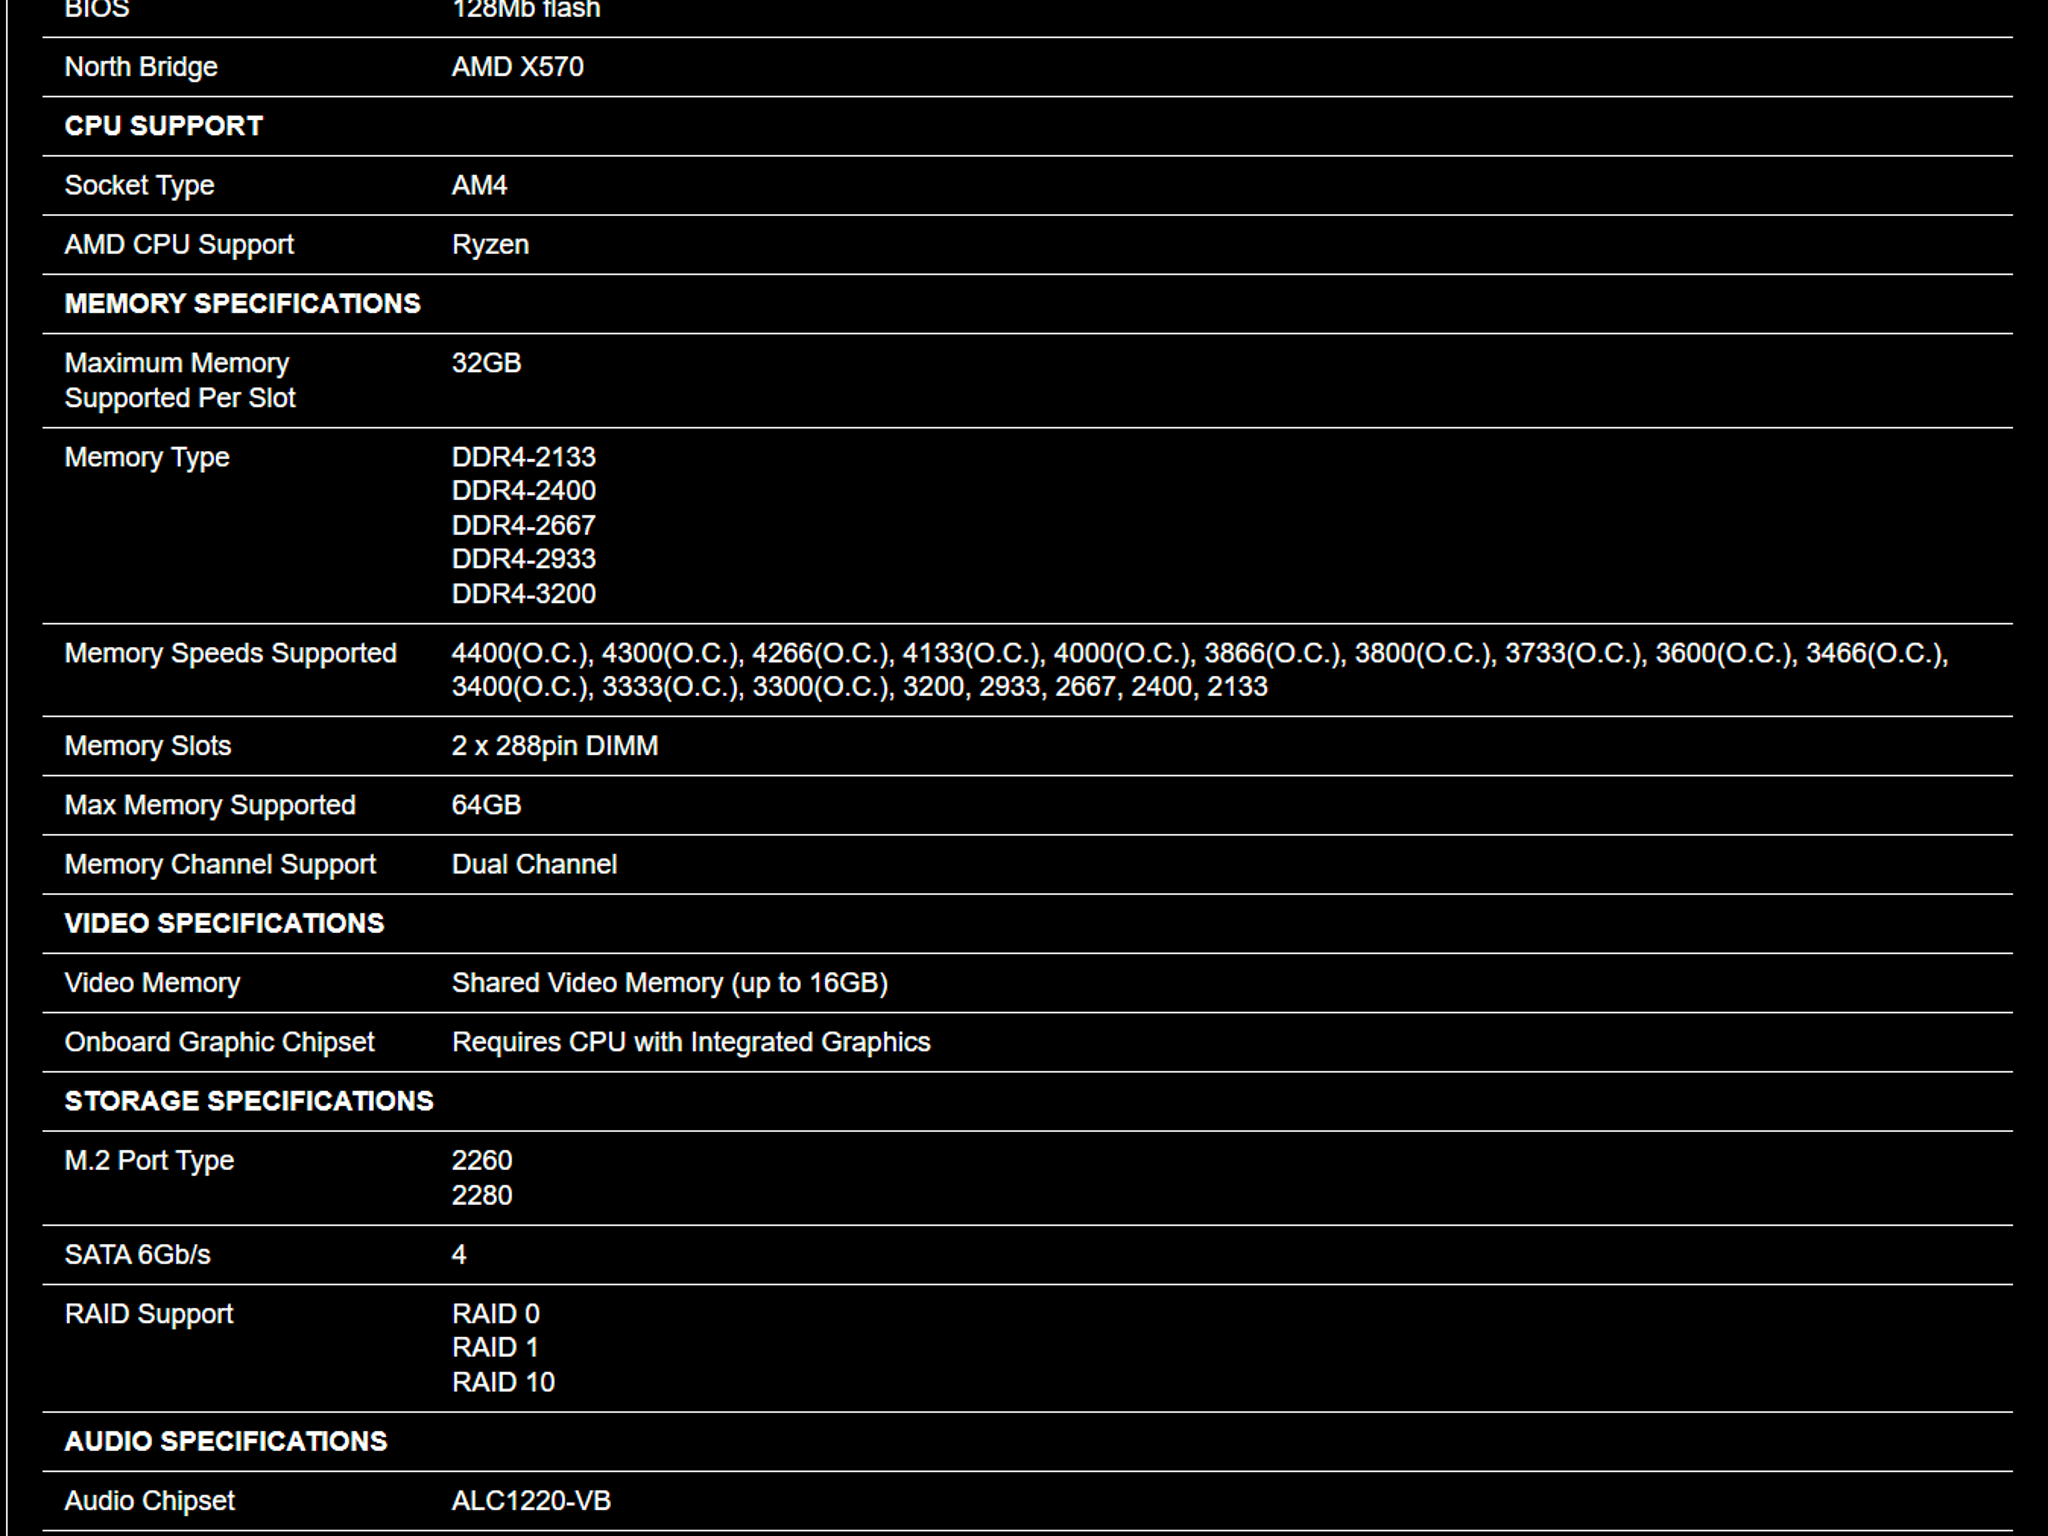
Task: Select Maximum Memory Supported Per Slot label
Action: [180, 381]
